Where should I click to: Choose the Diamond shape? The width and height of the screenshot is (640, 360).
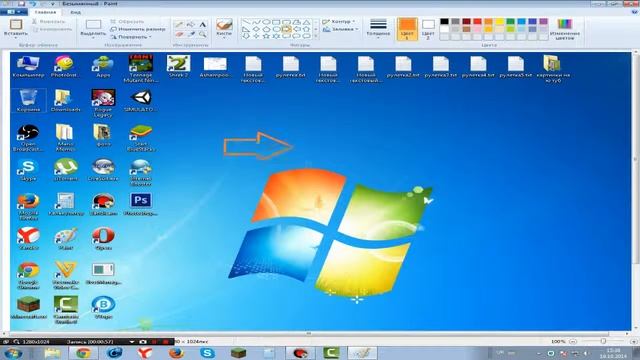256,29
